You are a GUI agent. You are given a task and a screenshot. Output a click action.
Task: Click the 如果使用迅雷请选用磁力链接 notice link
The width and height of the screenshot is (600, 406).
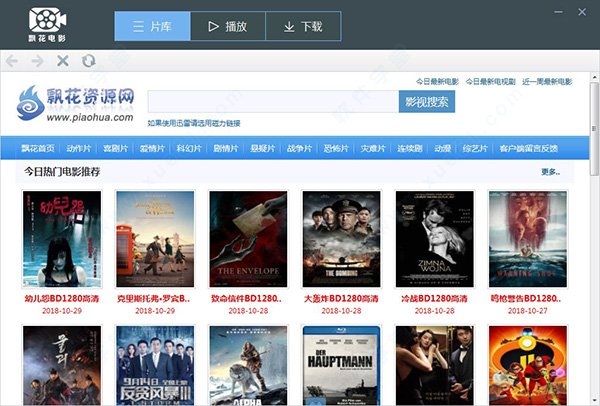[194, 123]
